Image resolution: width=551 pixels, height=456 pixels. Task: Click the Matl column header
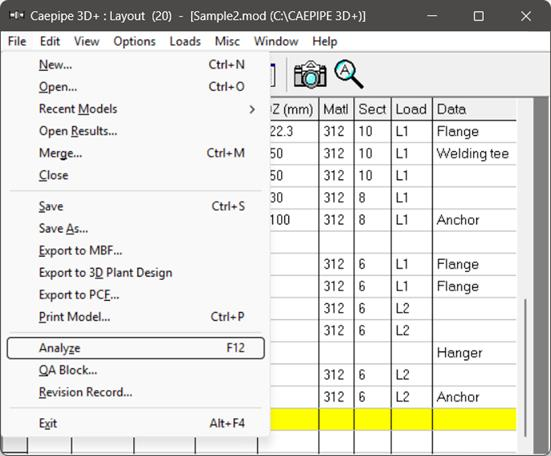pyautogui.click(x=337, y=109)
